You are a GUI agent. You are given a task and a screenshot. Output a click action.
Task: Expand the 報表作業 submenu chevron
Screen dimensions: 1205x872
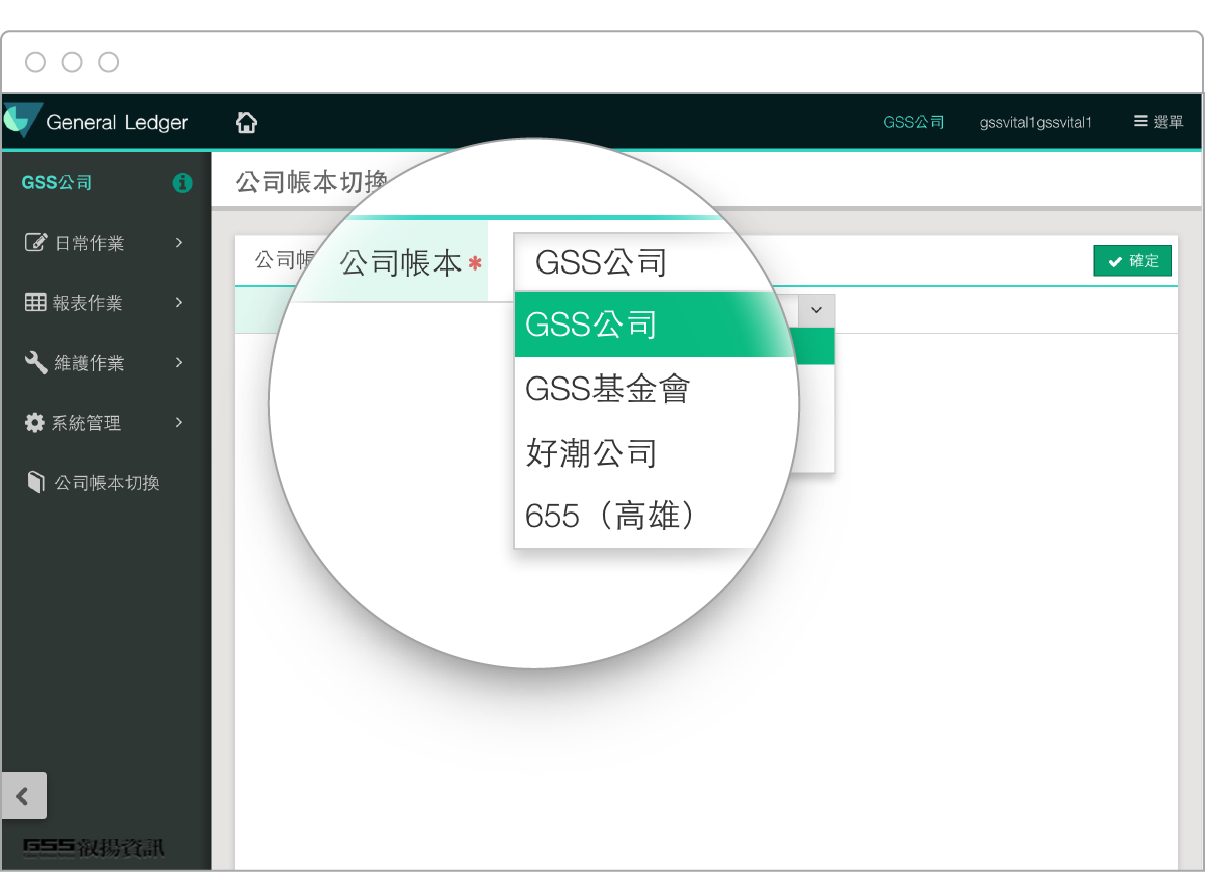179,302
